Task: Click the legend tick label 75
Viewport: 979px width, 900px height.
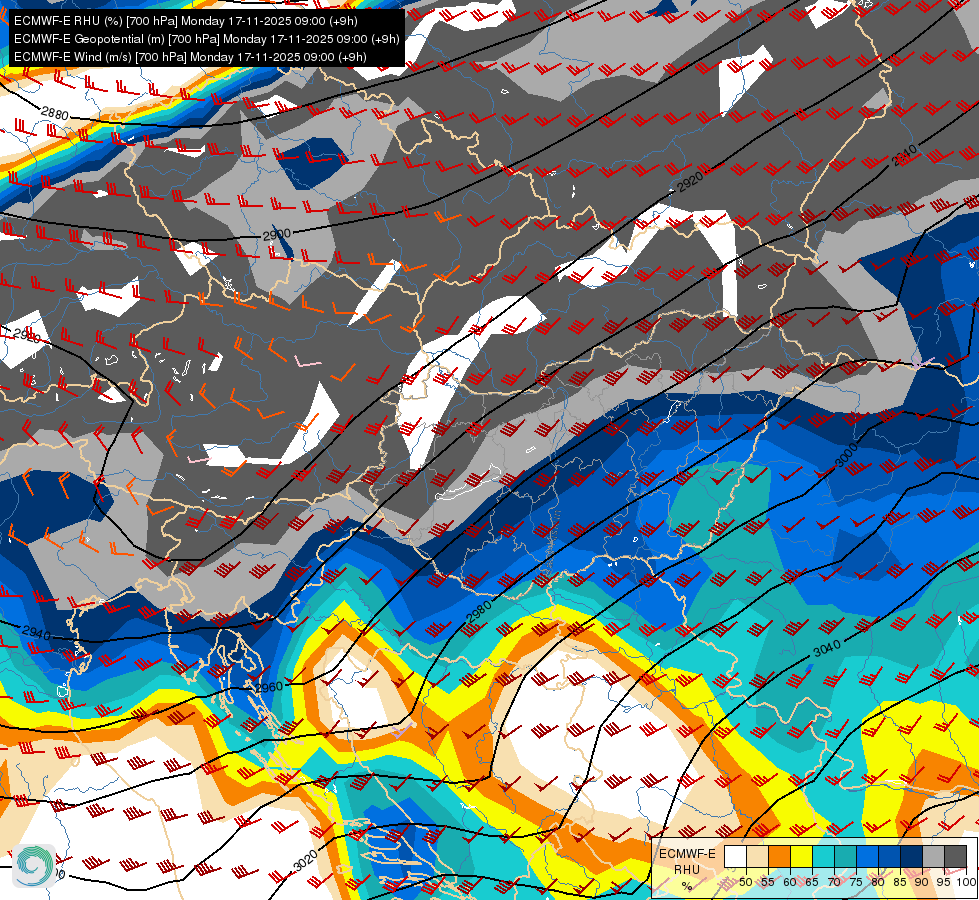Action: [x=856, y=882]
